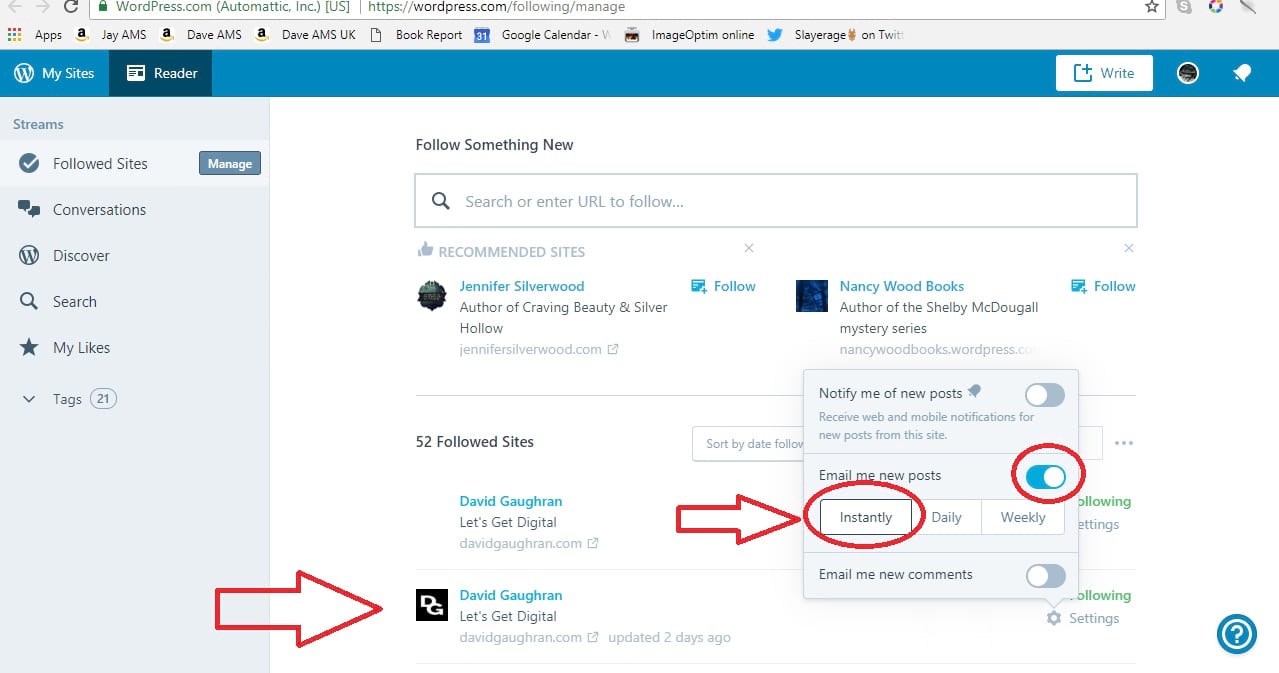Click the colorful circle extension icon
Viewport: 1279px width, 673px height.
(x=1216, y=6)
